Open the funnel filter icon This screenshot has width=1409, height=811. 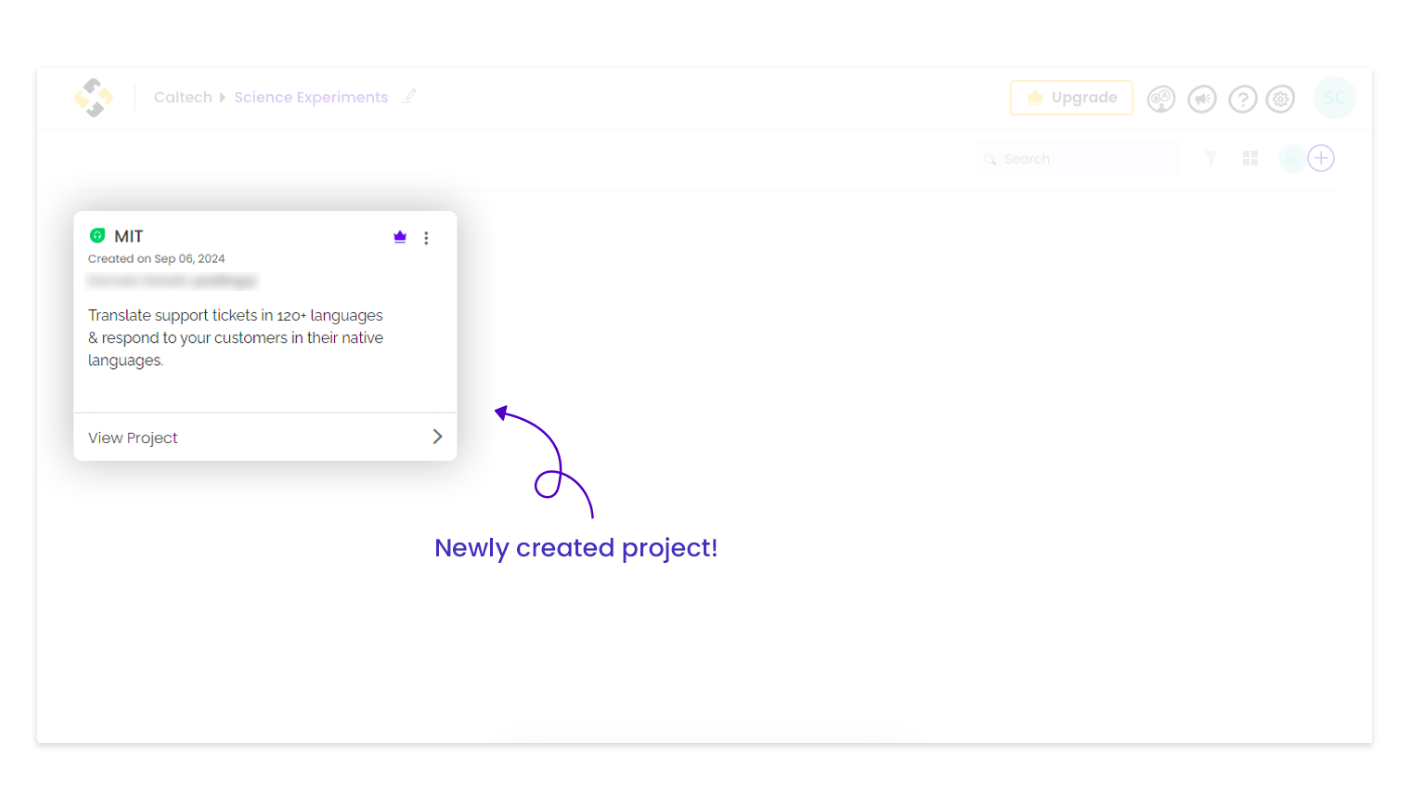tap(1211, 158)
